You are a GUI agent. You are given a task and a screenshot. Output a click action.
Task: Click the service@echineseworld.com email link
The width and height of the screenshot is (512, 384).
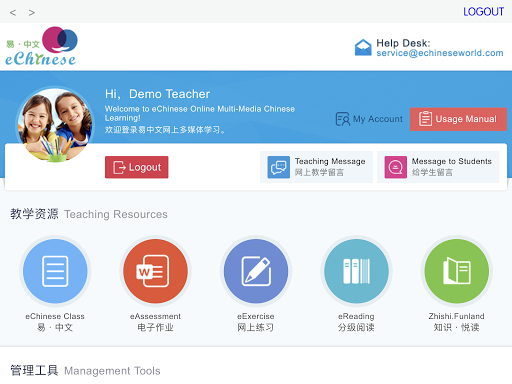(x=440, y=53)
